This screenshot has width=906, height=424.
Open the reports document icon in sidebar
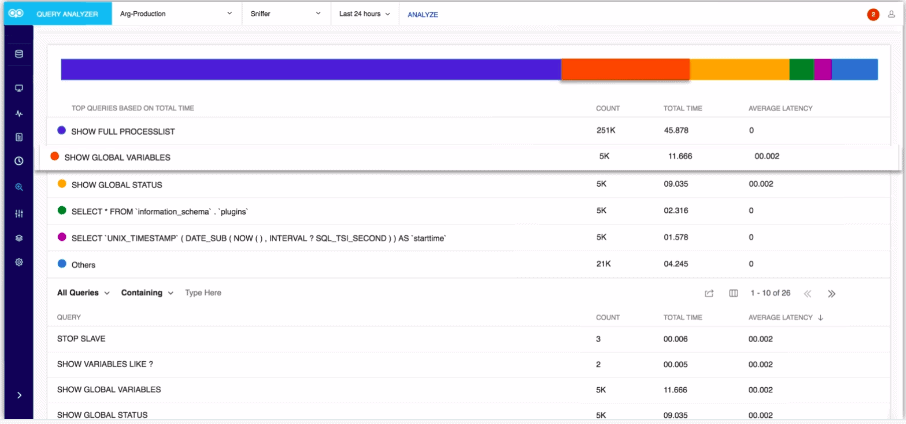click(x=19, y=137)
